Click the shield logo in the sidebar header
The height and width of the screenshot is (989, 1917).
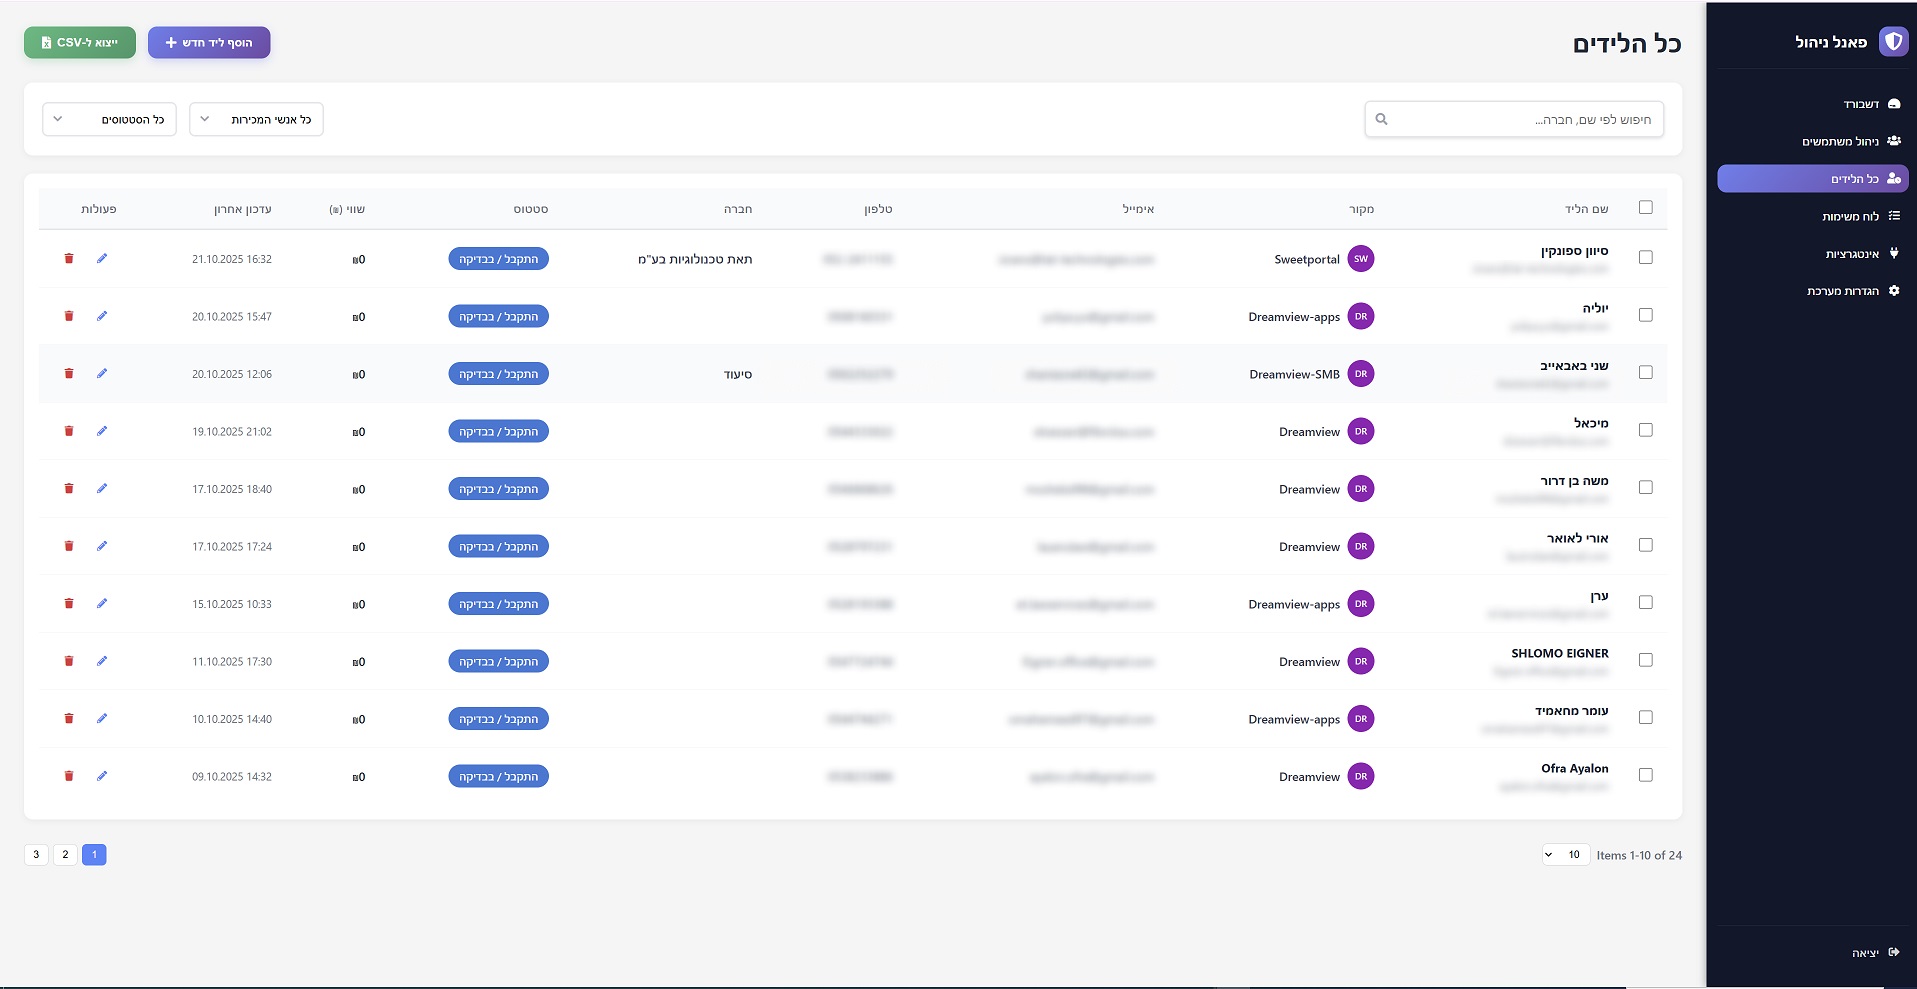point(1893,42)
